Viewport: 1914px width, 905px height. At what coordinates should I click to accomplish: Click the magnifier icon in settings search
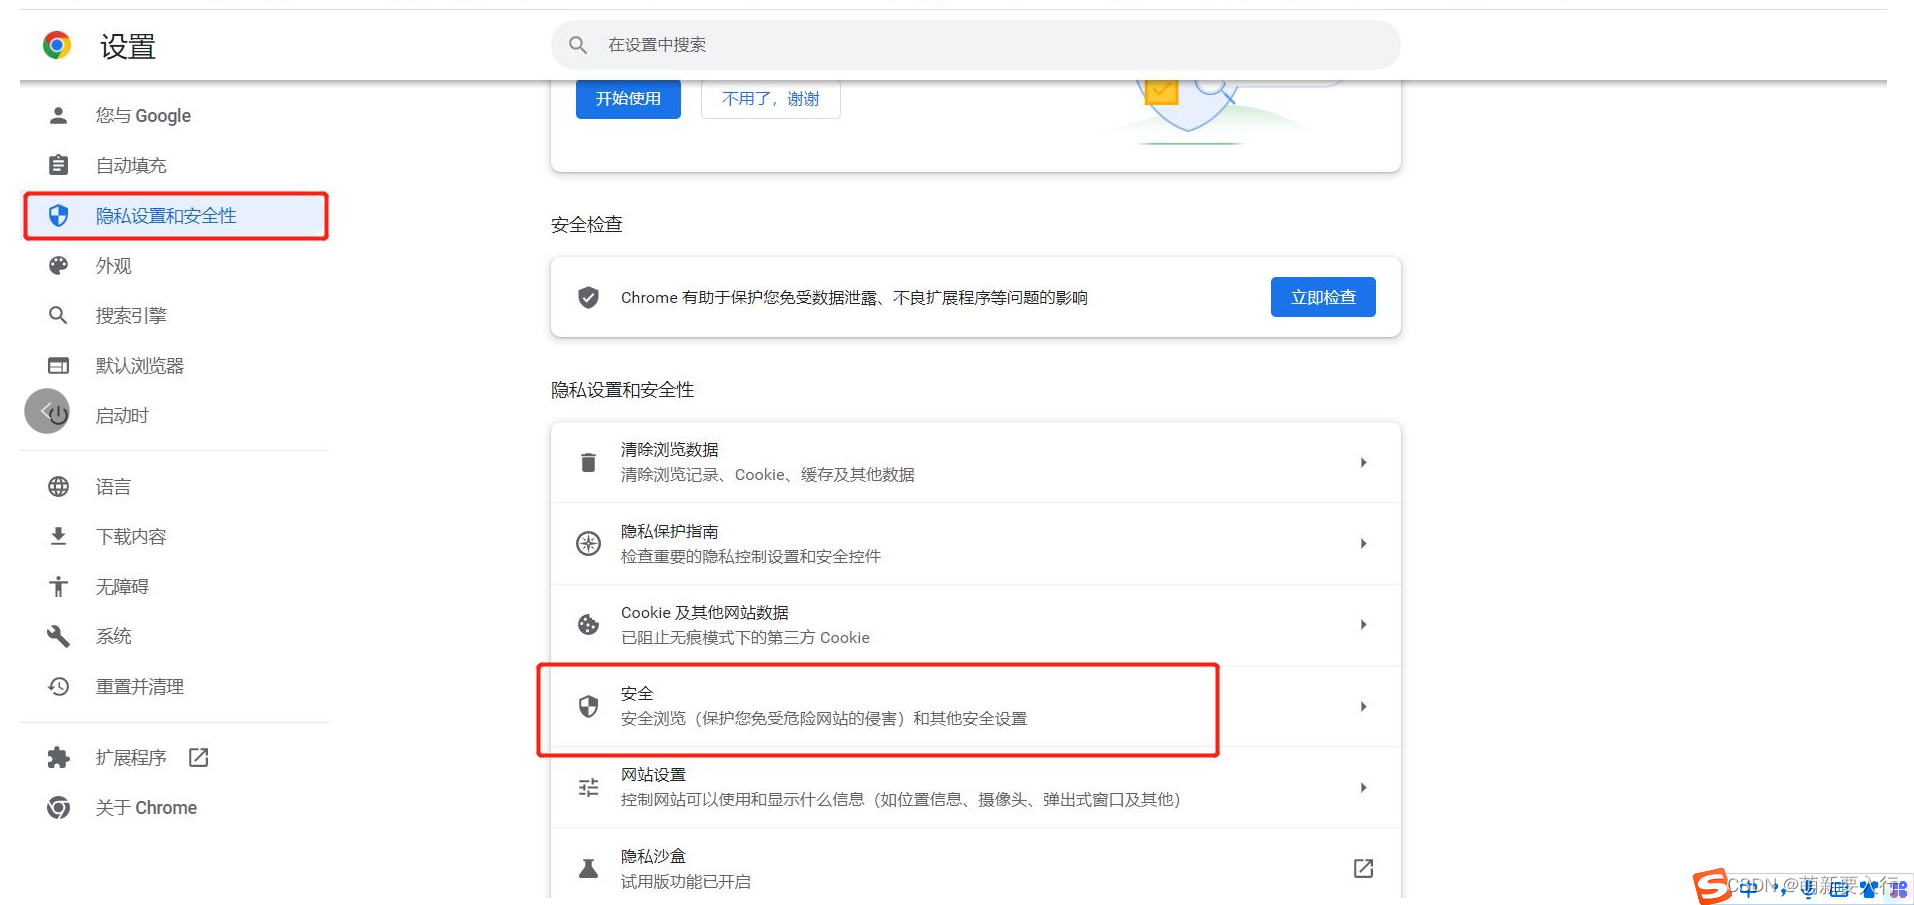[578, 45]
